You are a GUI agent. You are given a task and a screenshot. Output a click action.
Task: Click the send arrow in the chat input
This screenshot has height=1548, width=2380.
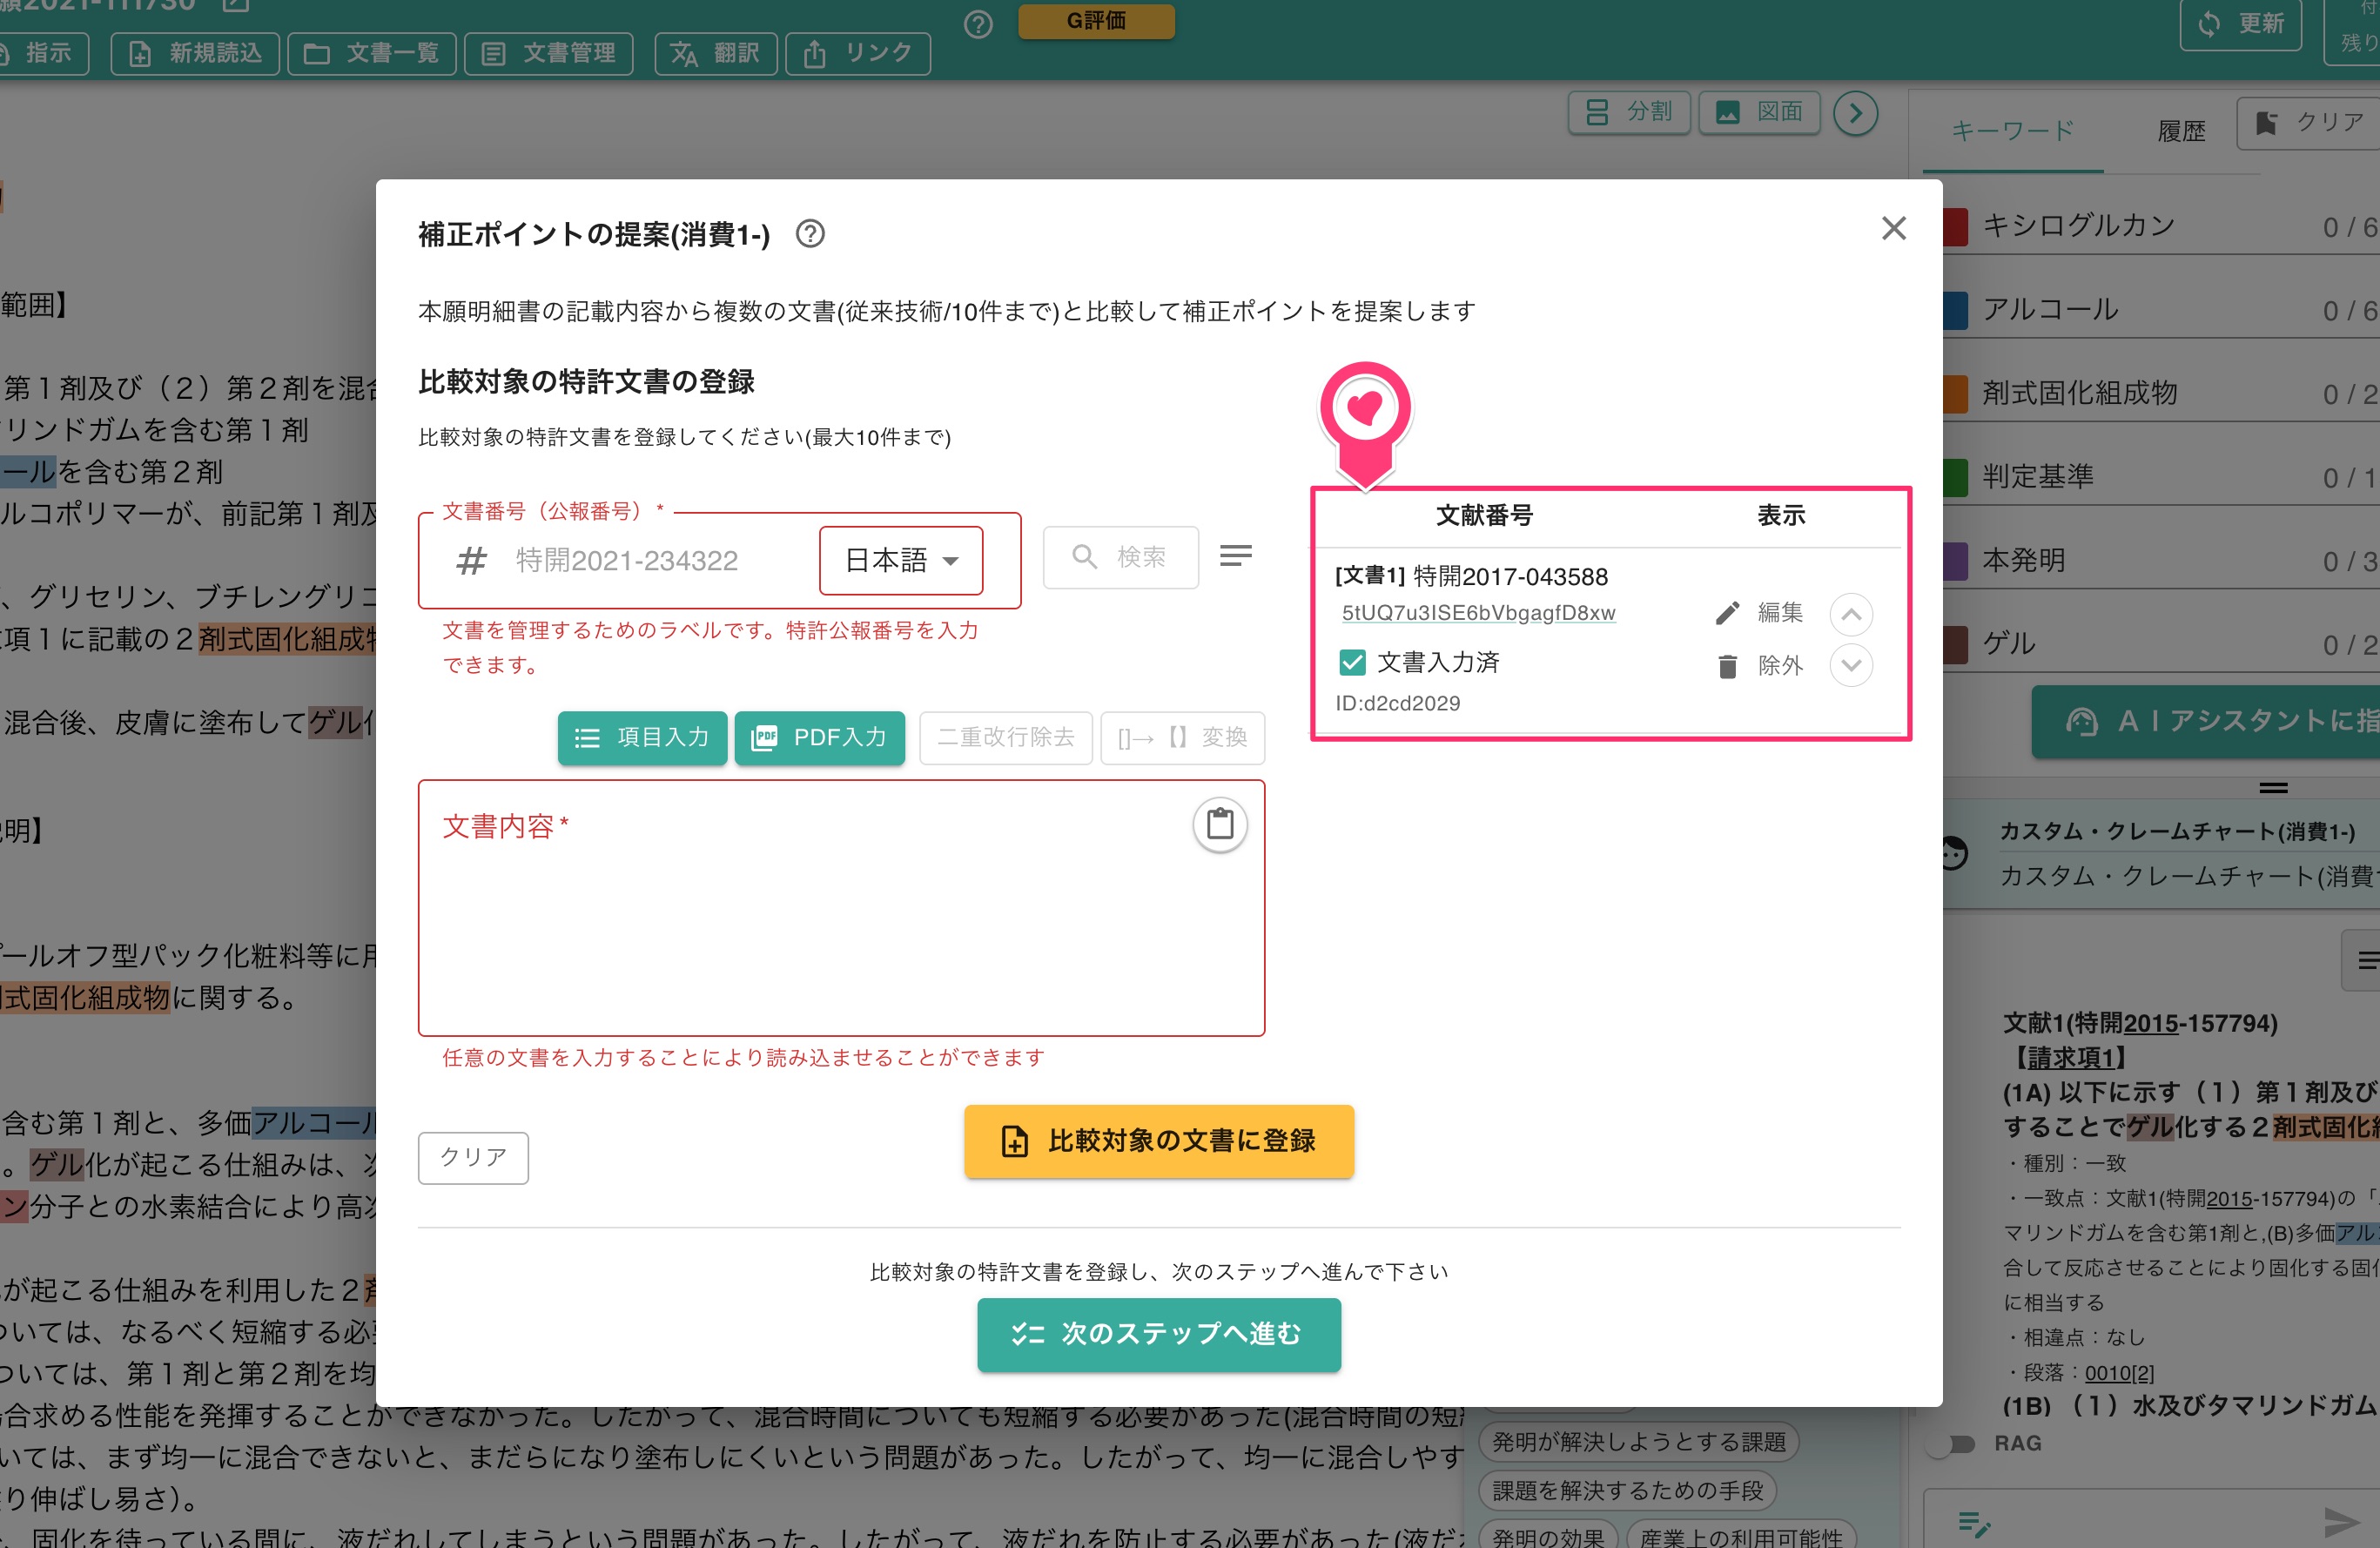click(x=2342, y=1522)
